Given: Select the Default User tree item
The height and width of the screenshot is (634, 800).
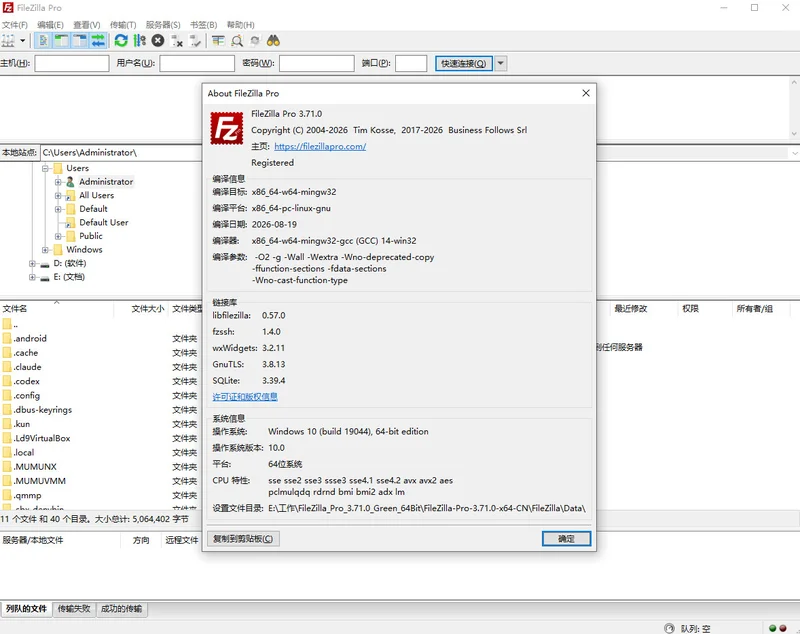Looking at the screenshot, I should tap(104, 222).
